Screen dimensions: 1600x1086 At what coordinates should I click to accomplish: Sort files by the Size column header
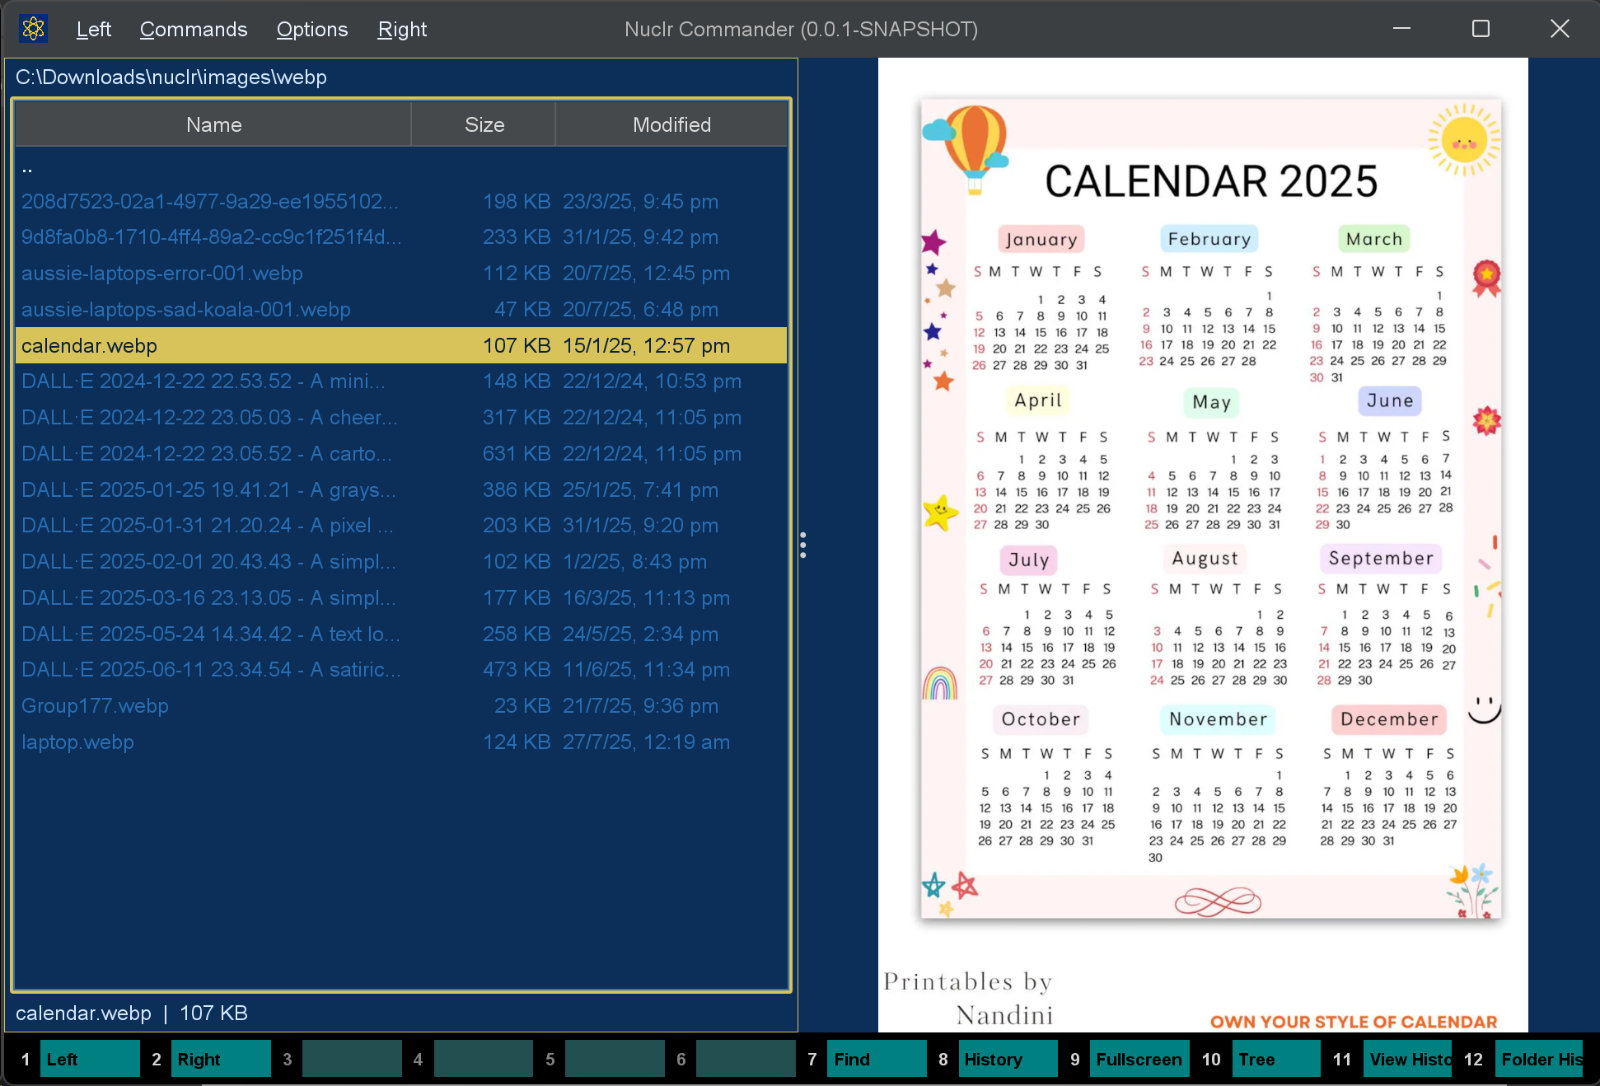click(484, 125)
